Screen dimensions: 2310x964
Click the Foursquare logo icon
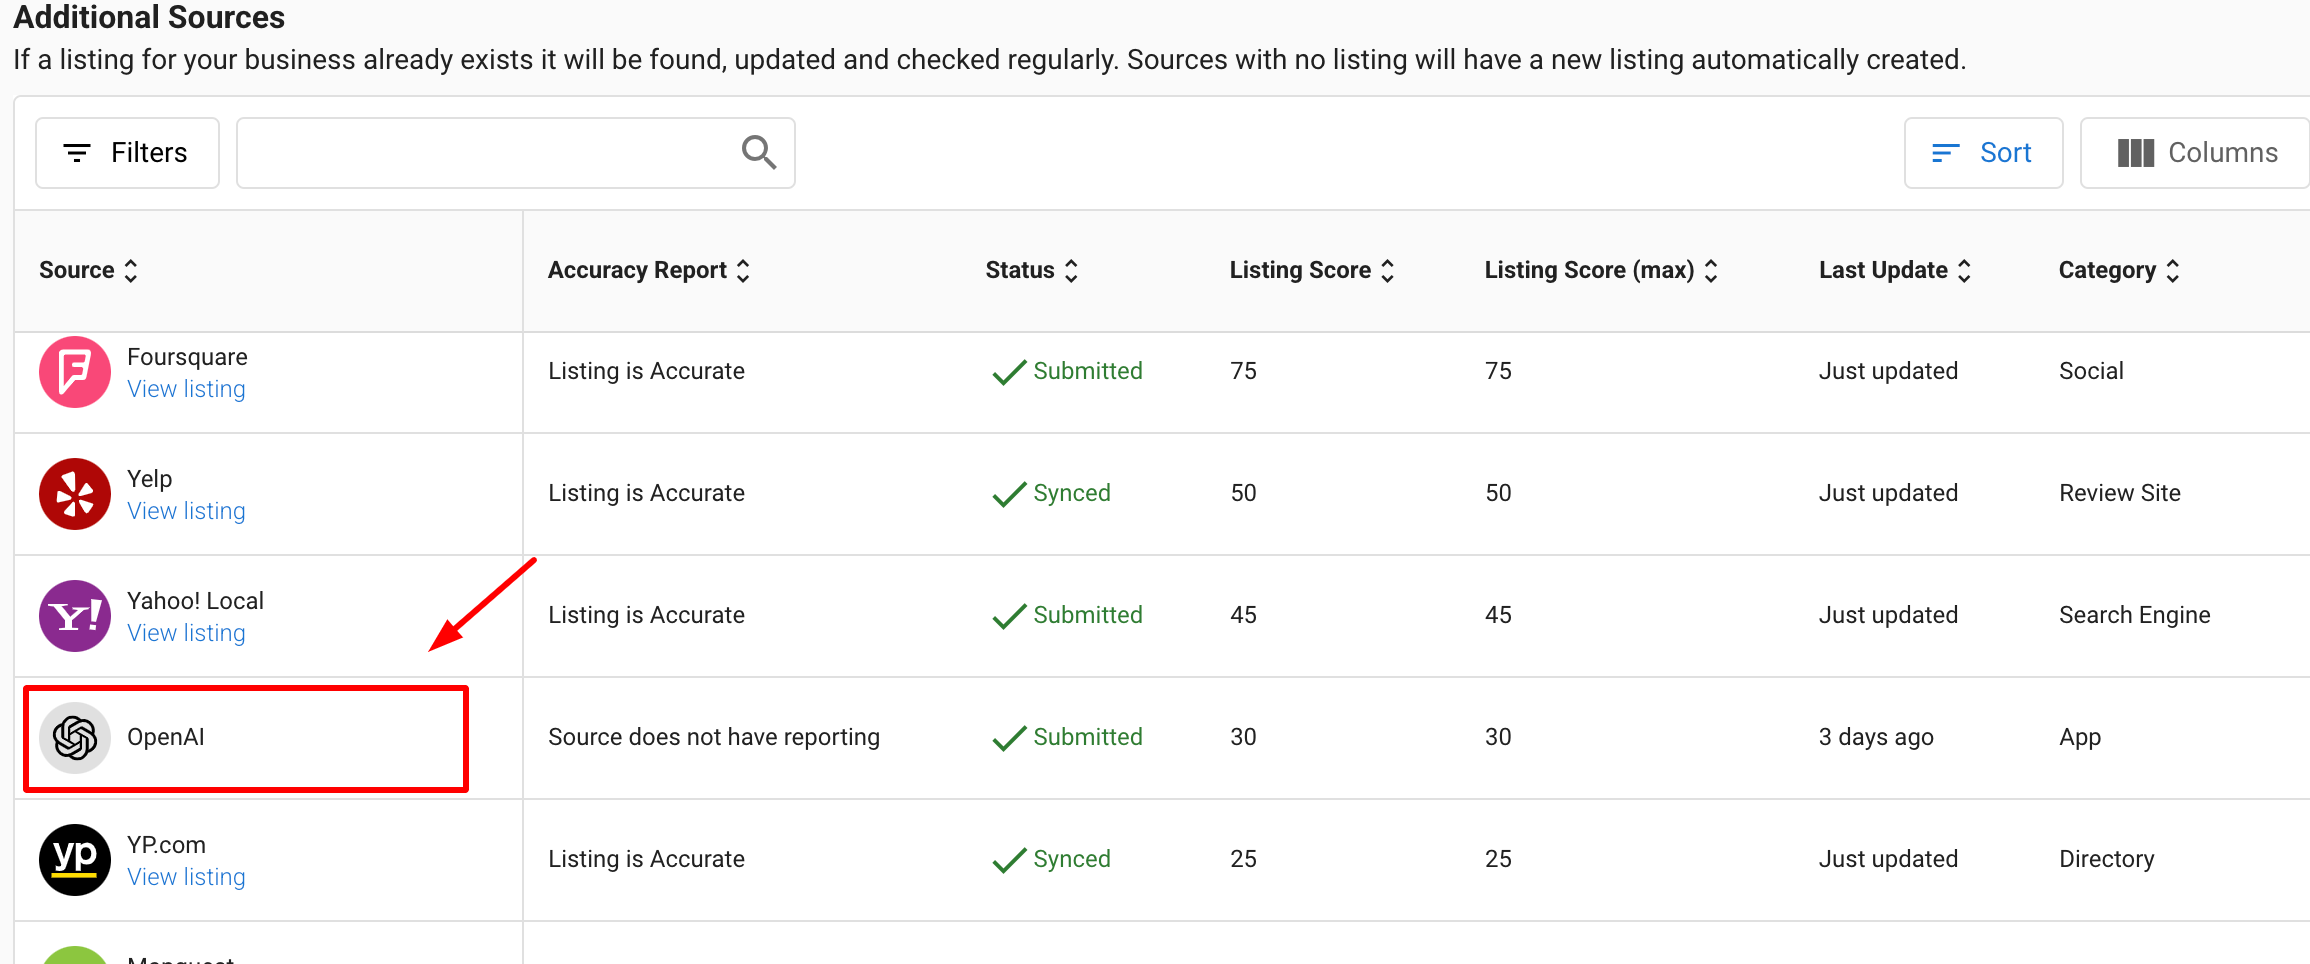tap(75, 372)
